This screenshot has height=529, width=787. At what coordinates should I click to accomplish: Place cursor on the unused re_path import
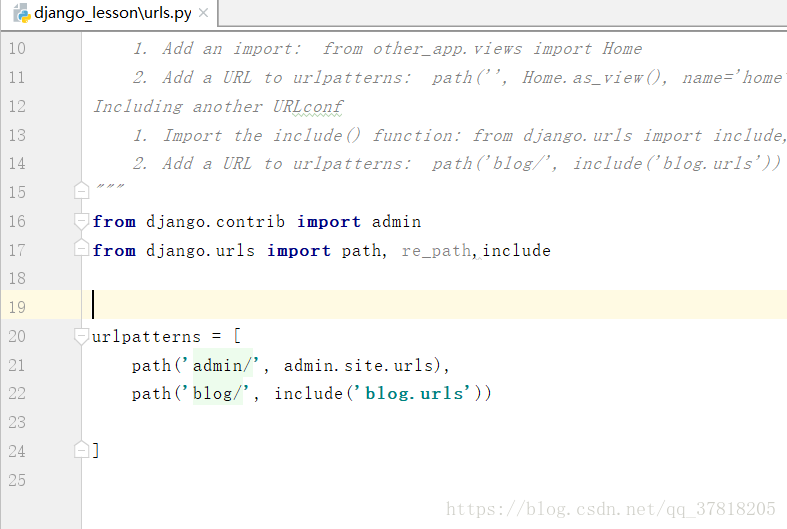(x=436, y=250)
